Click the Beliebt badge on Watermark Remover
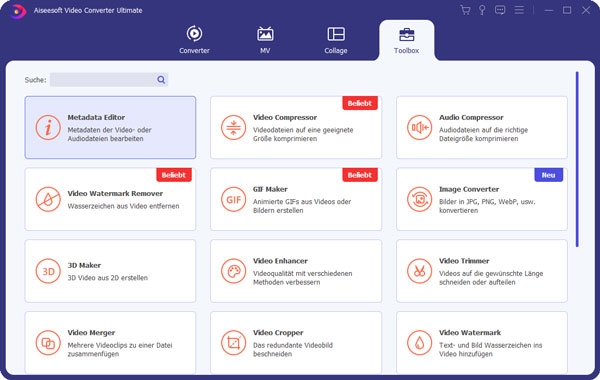The height and width of the screenshot is (380, 600). [174, 175]
